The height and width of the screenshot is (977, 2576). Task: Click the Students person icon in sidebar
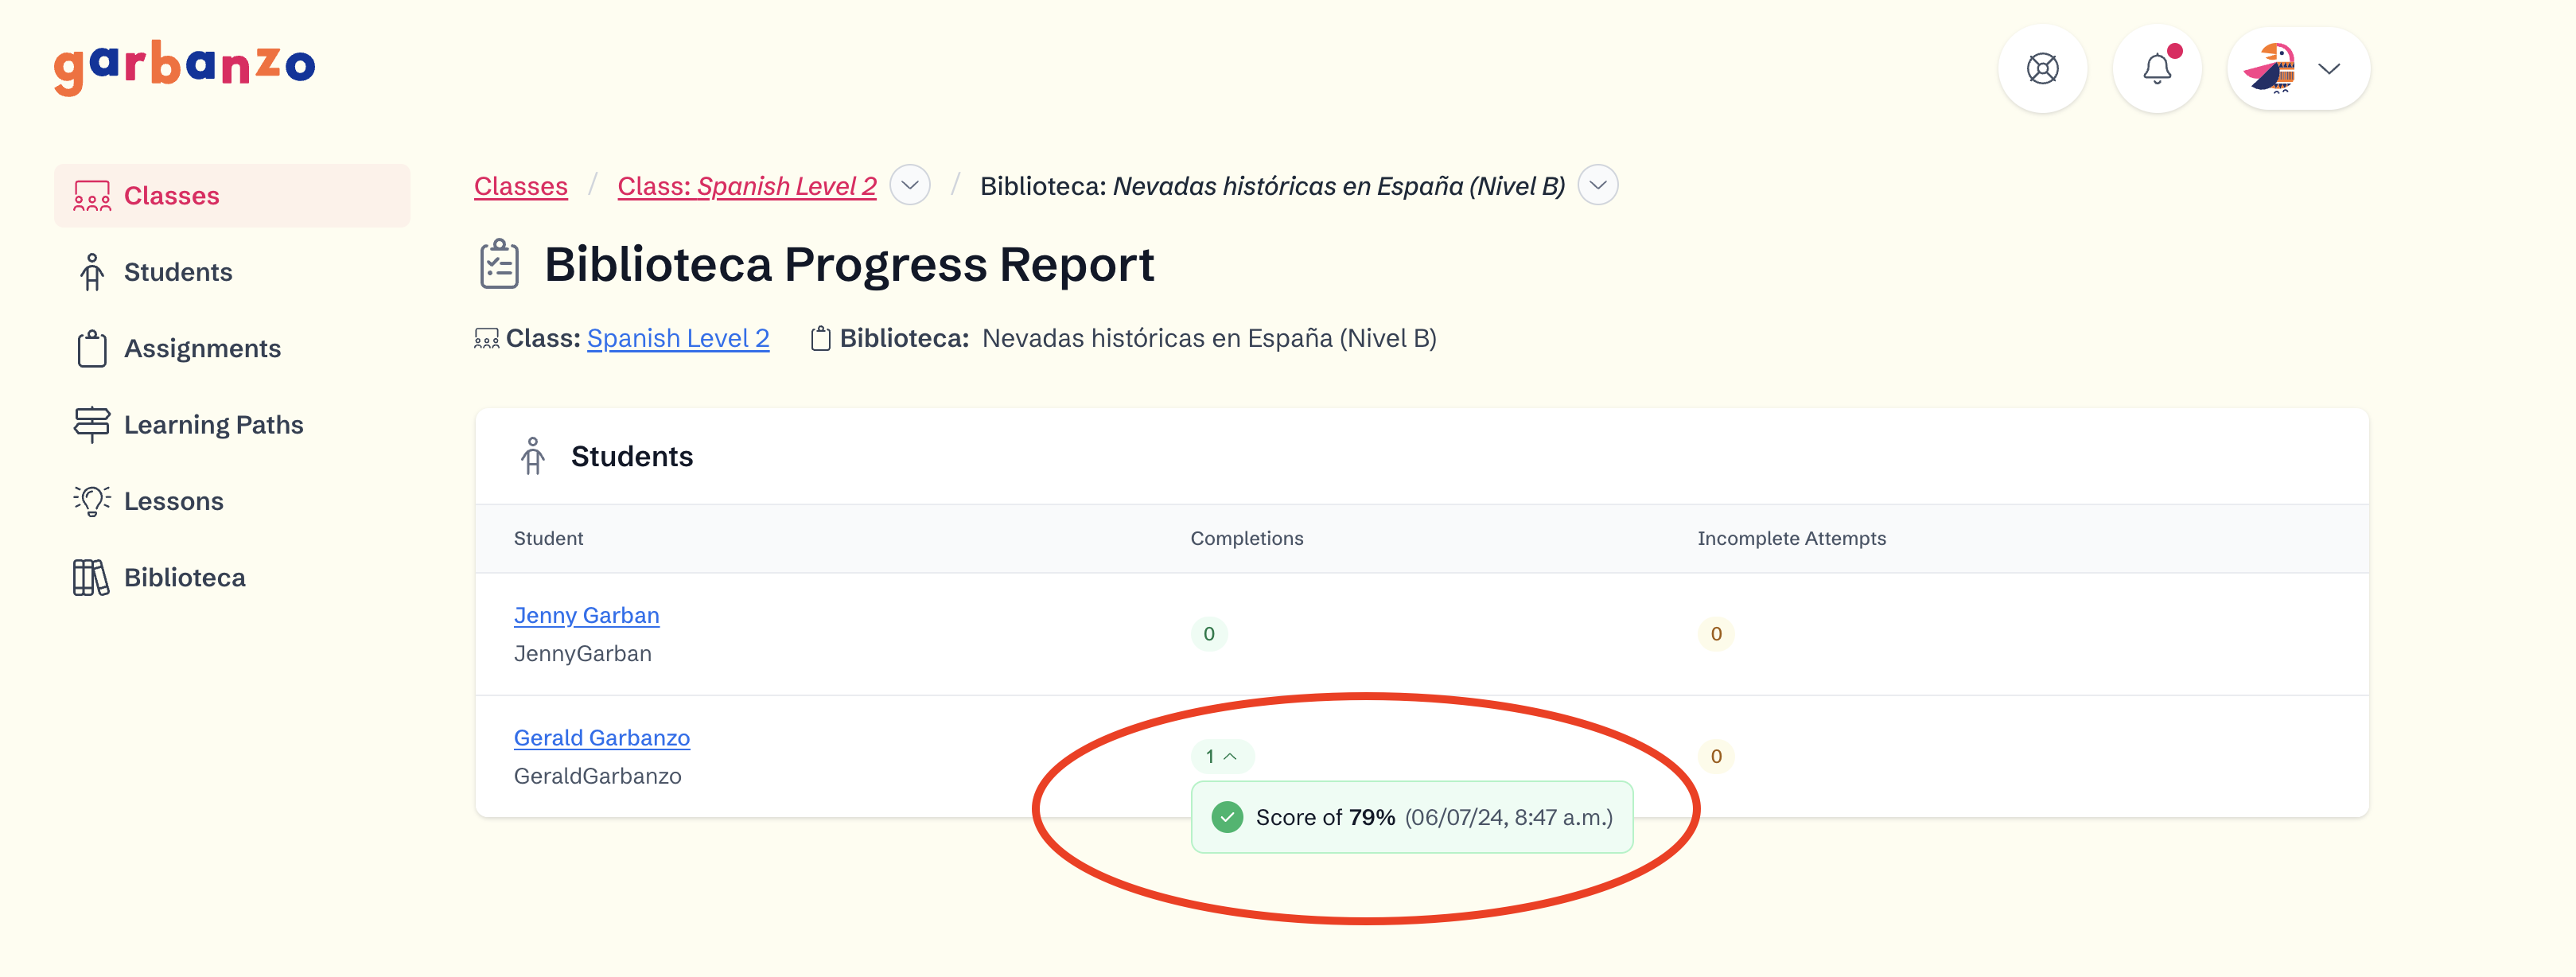coord(91,272)
